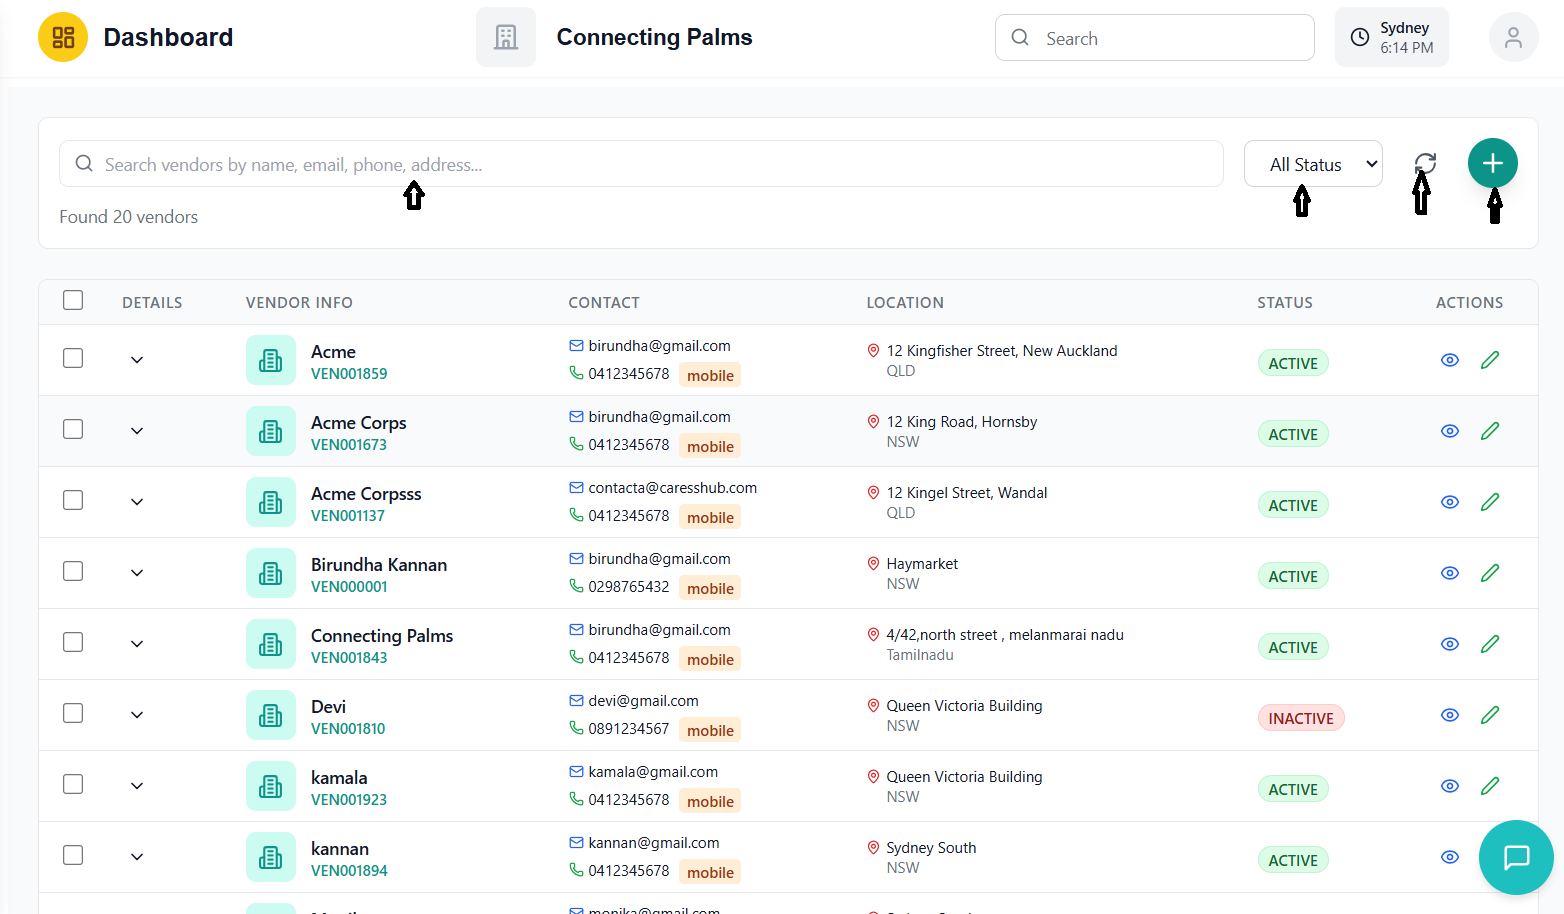Click the eye icon on kannan's row
The image size is (1564, 914).
(1450, 856)
